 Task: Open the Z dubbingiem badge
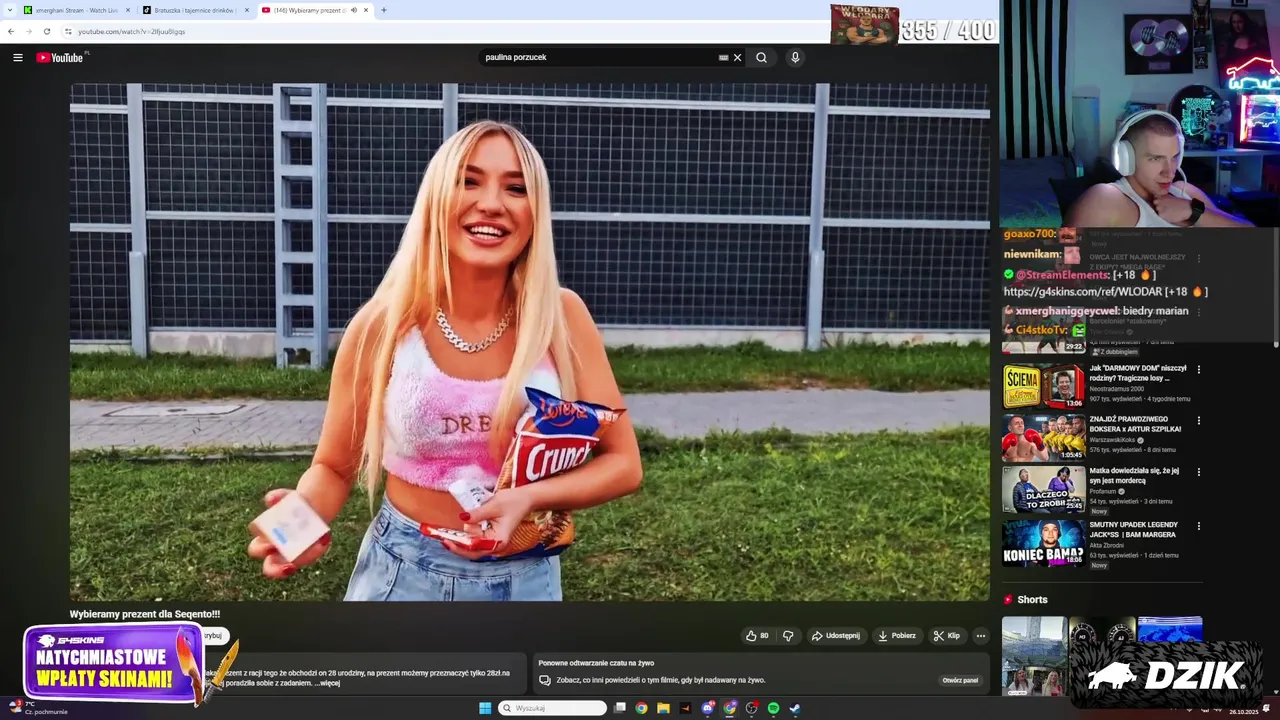[1113, 352]
